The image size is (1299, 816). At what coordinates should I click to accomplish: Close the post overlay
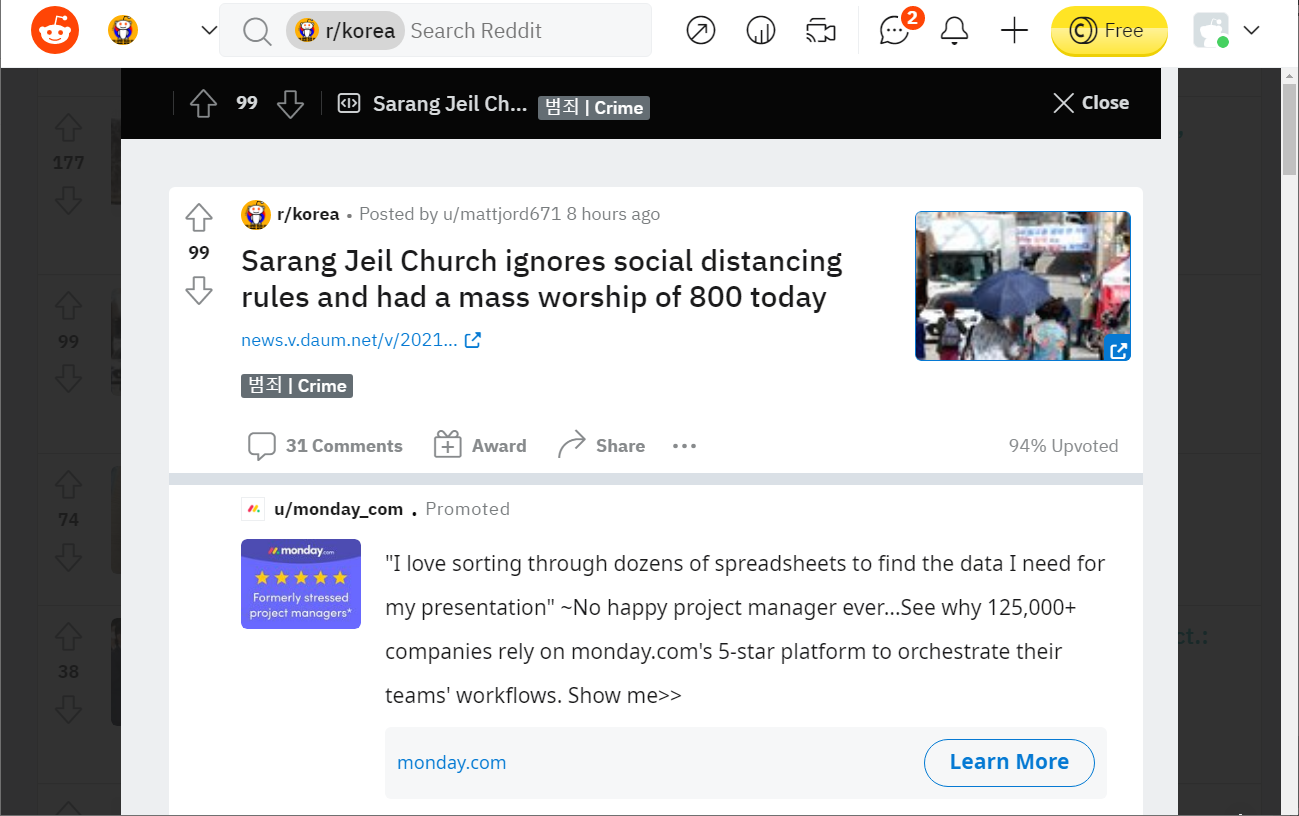pyautogui.click(x=1091, y=103)
